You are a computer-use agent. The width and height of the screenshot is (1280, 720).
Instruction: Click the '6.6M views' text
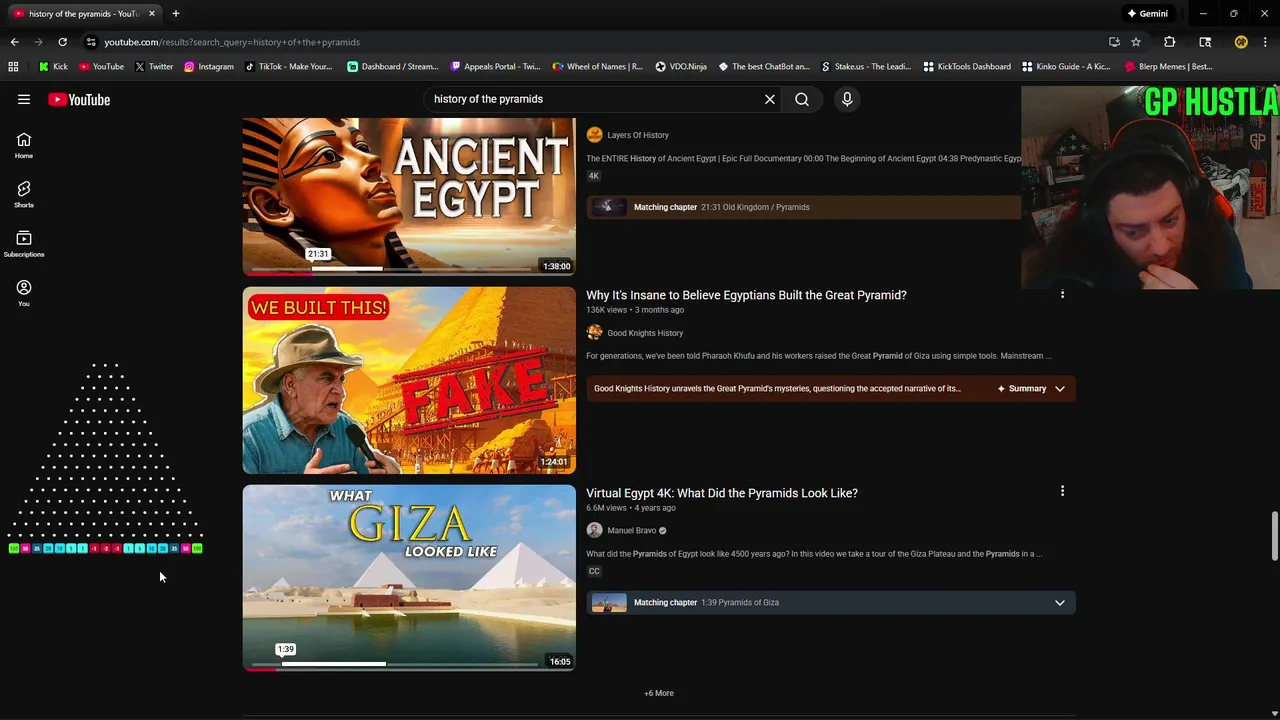[x=606, y=508]
